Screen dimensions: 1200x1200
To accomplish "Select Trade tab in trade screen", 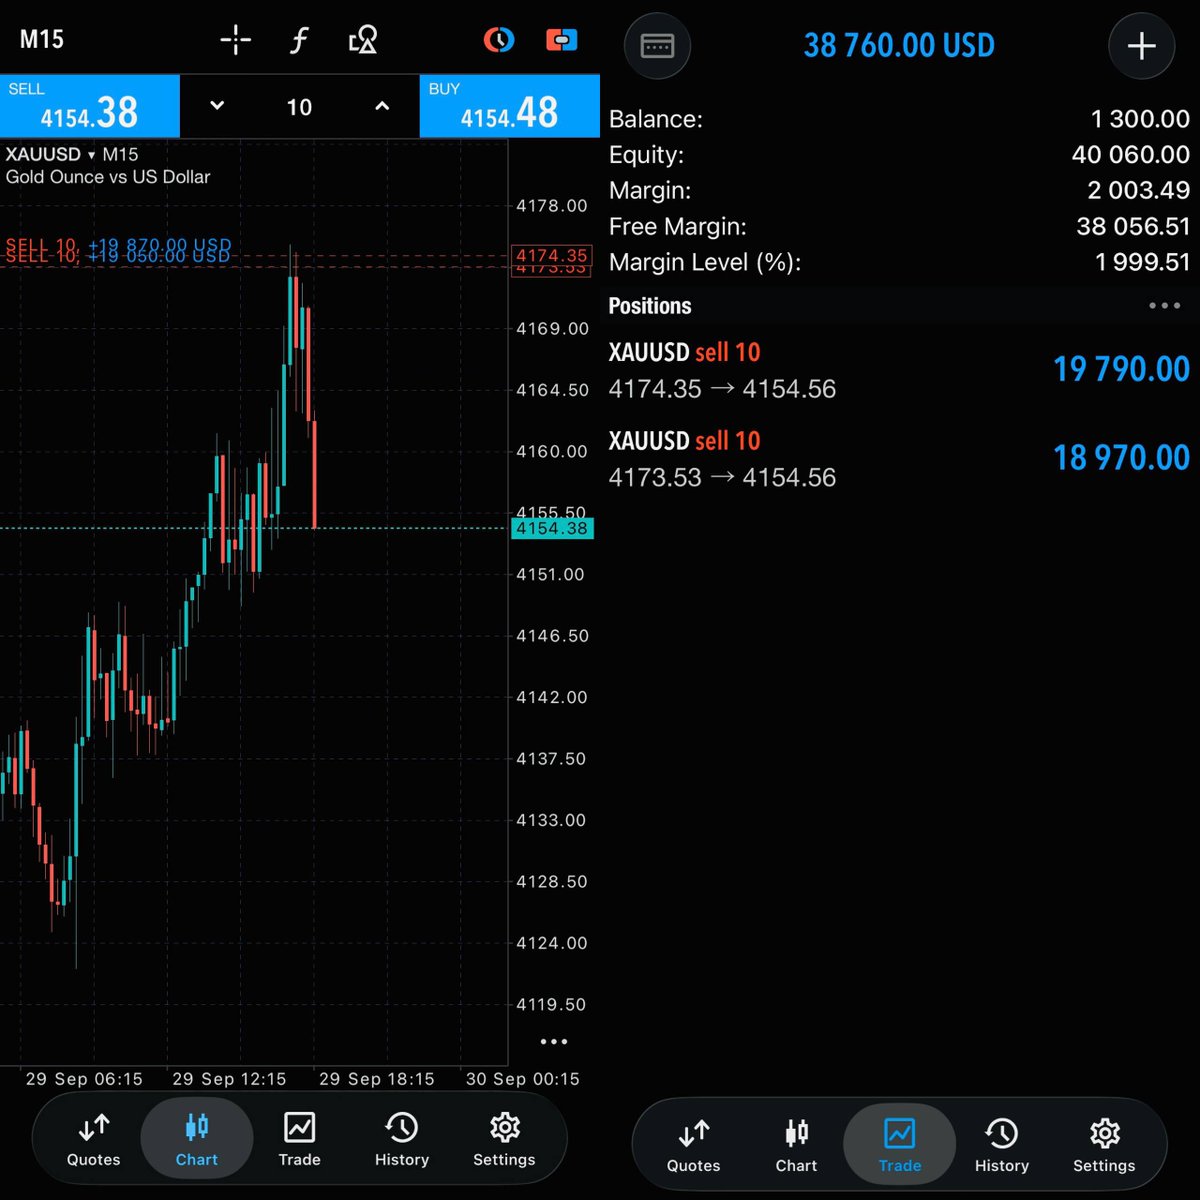I will click(900, 1145).
